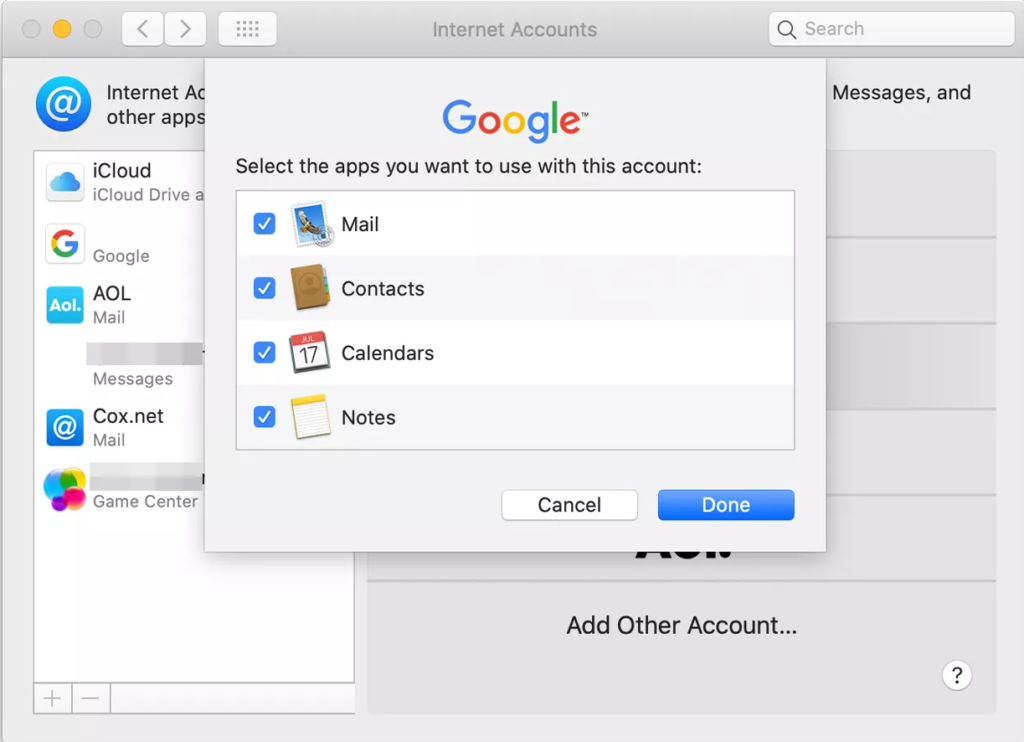Click the Mail app stamp icon
Viewport: 1024px width, 742px height.
[310, 224]
